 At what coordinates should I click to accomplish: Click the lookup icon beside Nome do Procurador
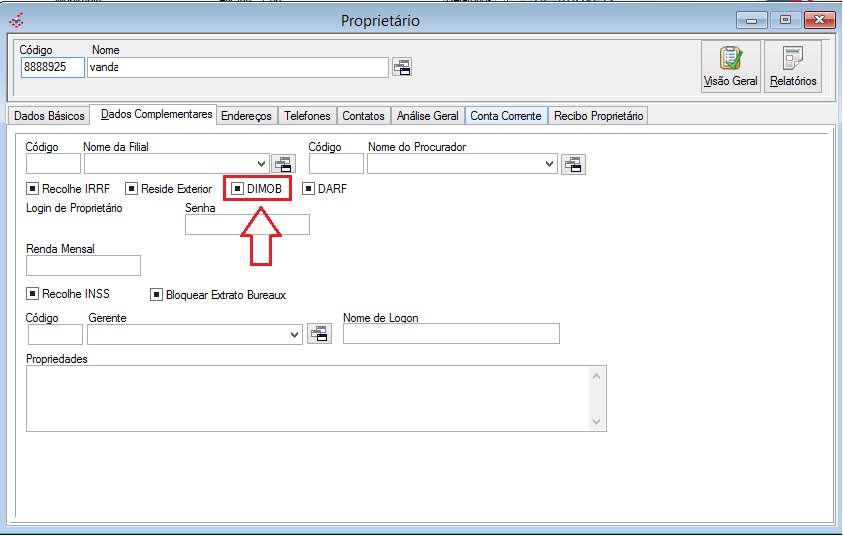pos(573,164)
